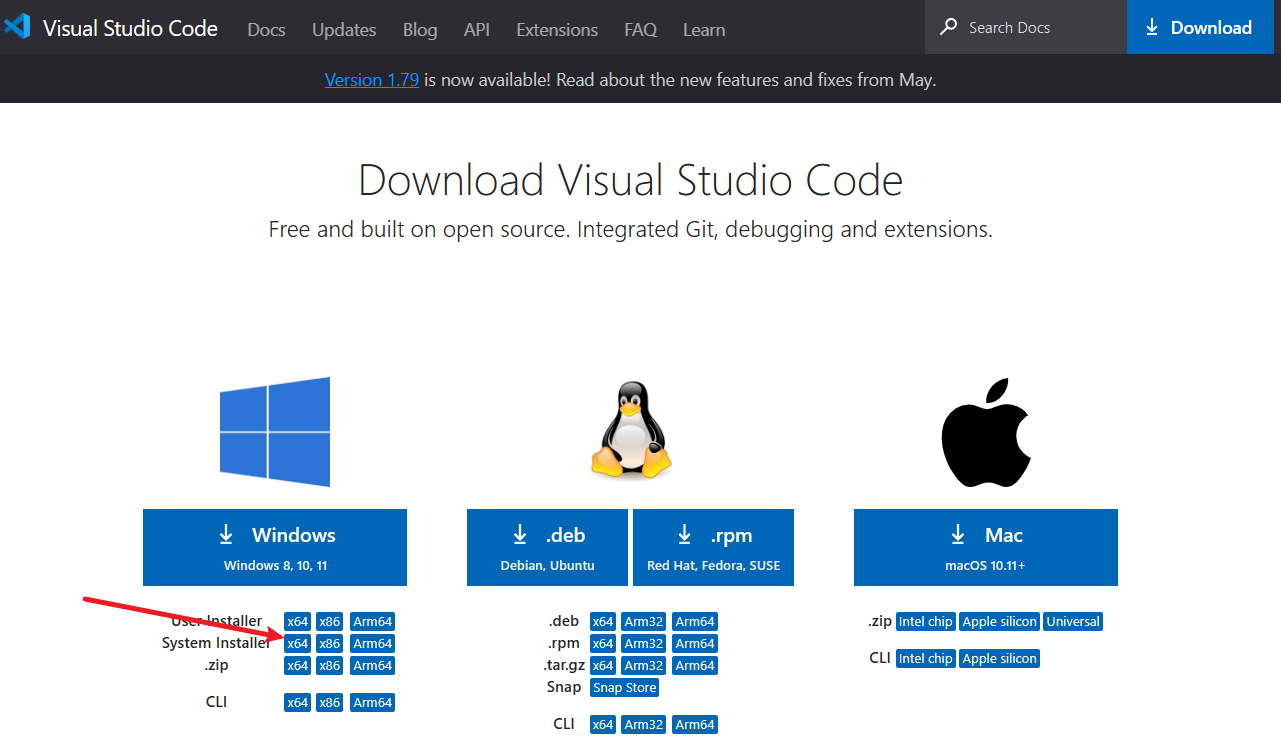Click the Apple logo image
The height and width of the screenshot is (738, 1281).
pyautogui.click(x=985, y=432)
